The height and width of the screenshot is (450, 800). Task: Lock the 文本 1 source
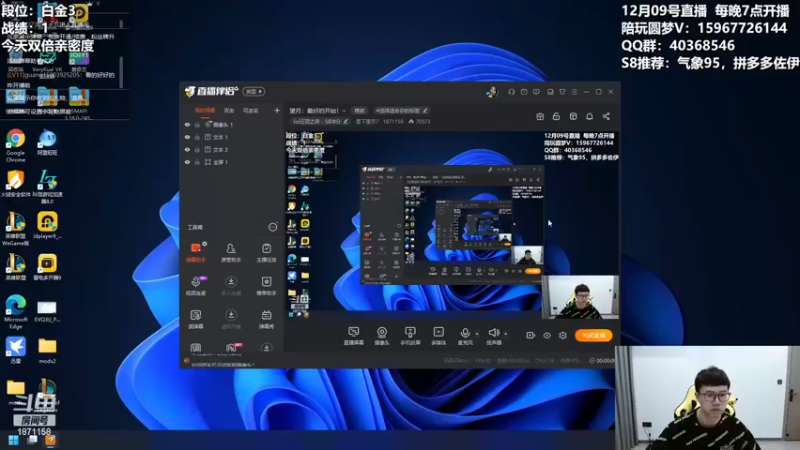[197, 137]
